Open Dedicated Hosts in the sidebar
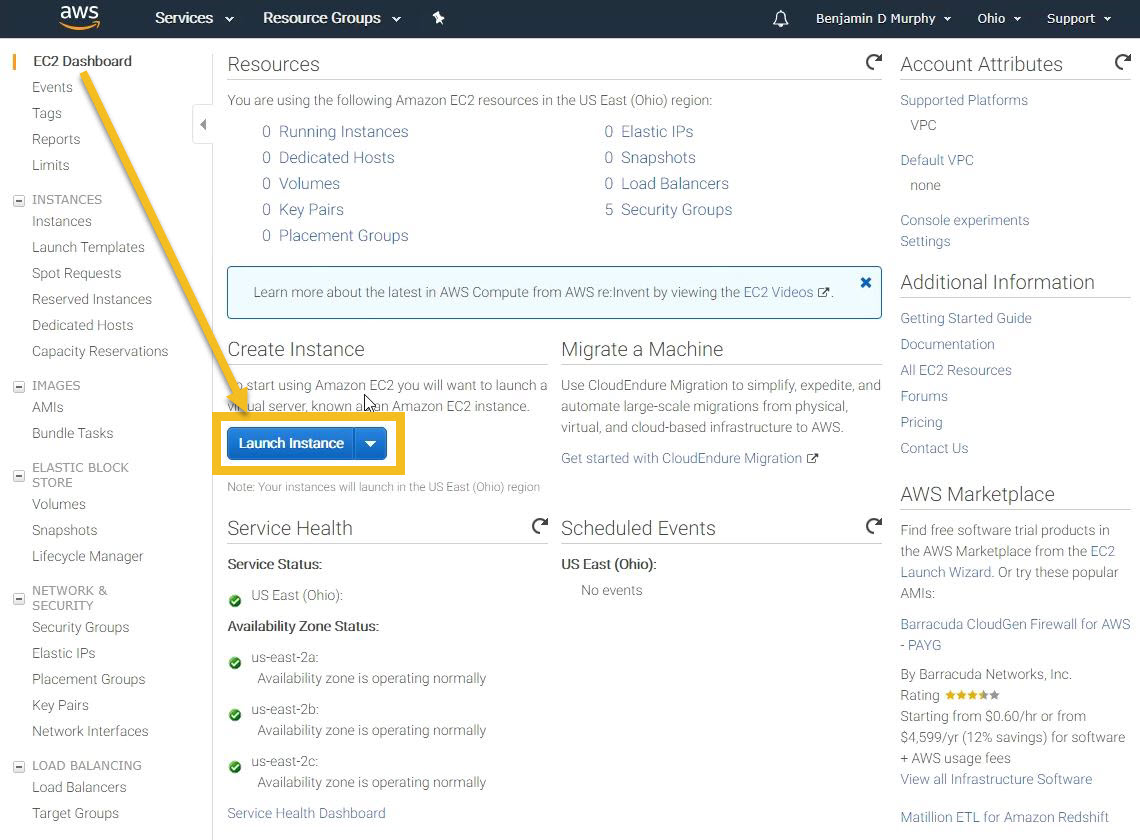1140x840 pixels. click(82, 325)
